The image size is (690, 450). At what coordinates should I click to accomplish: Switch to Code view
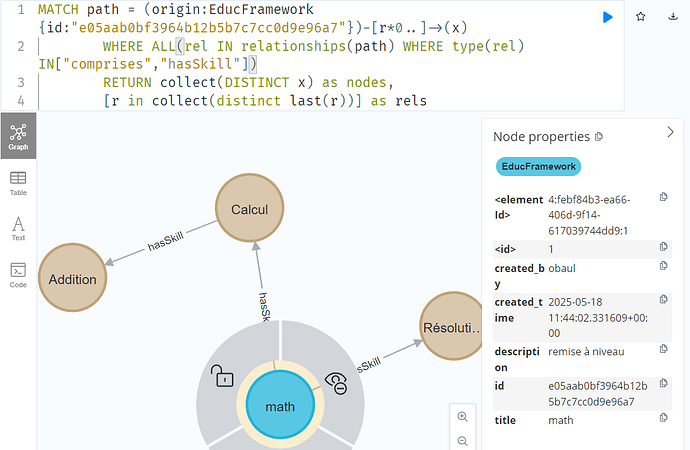[18, 275]
